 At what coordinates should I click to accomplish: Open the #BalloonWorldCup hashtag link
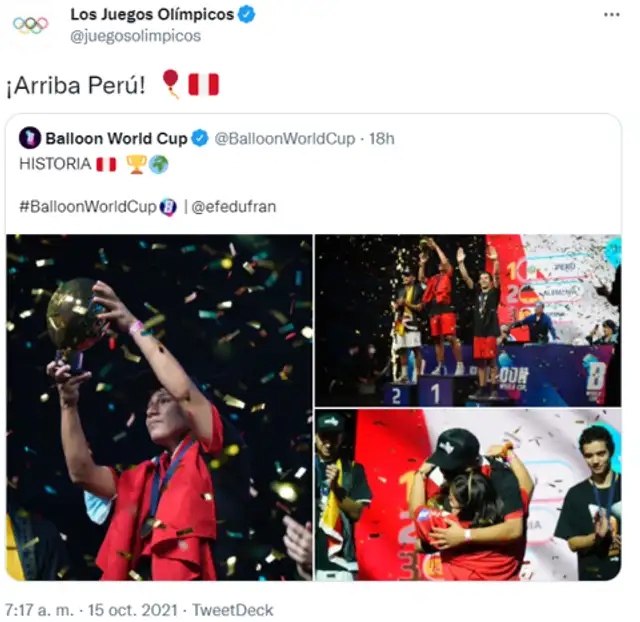[88, 207]
